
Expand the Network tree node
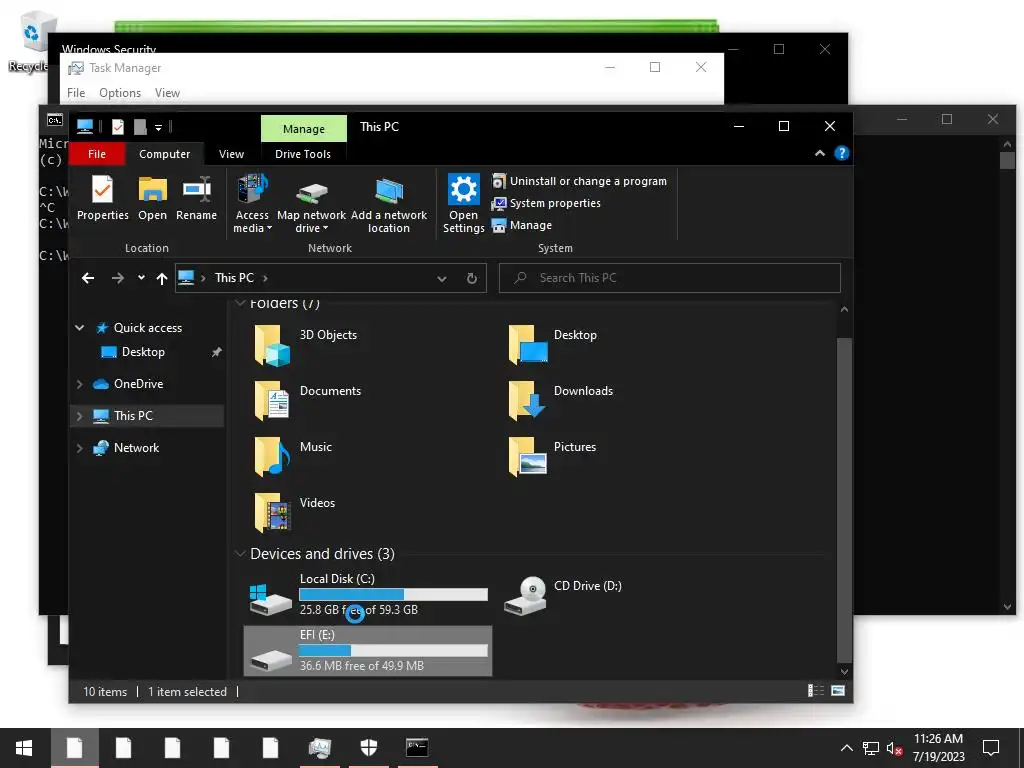(80, 448)
